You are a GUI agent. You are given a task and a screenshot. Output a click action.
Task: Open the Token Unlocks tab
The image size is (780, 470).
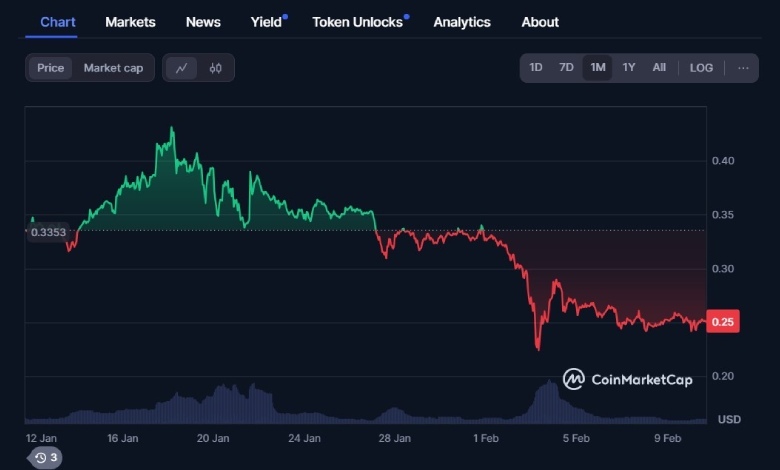[358, 22]
